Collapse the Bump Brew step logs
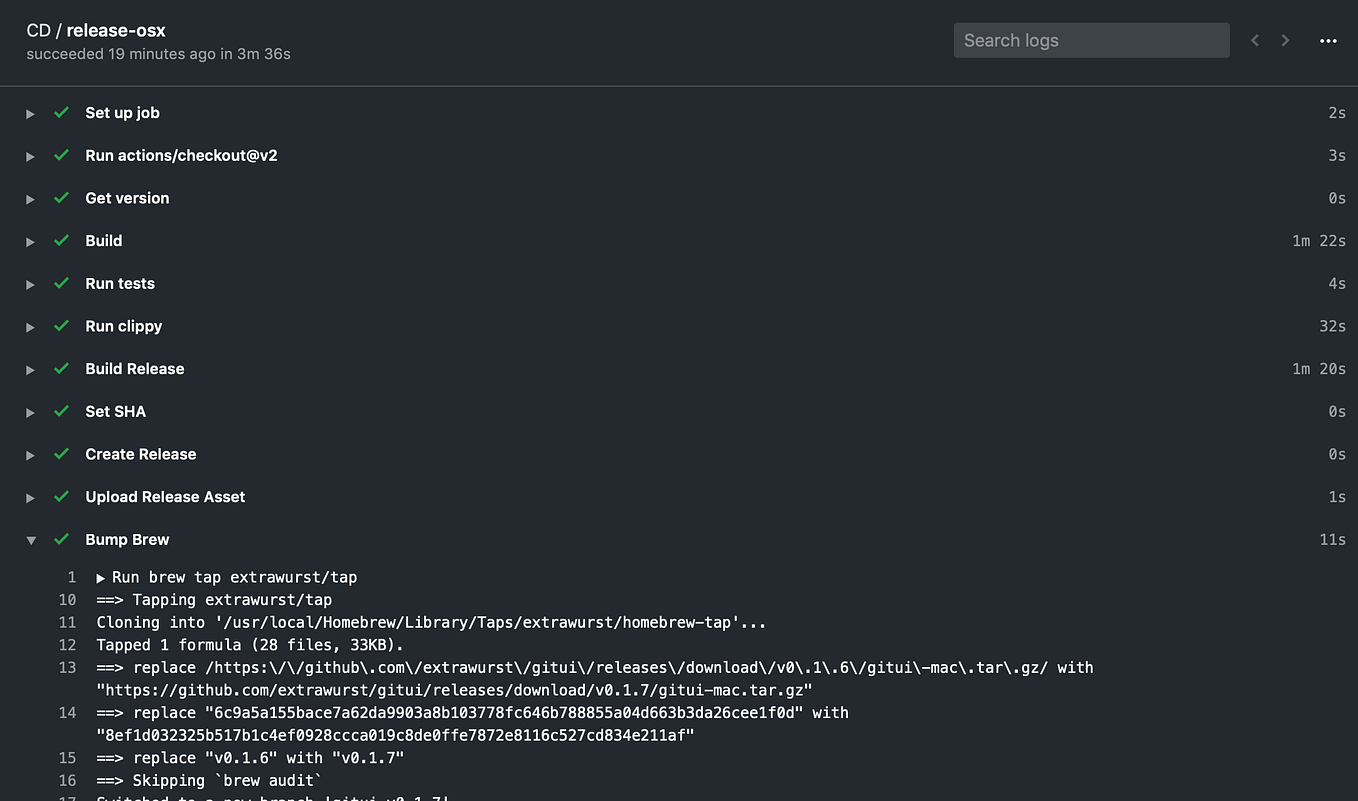Viewport: 1358px width, 801px height. (30, 539)
